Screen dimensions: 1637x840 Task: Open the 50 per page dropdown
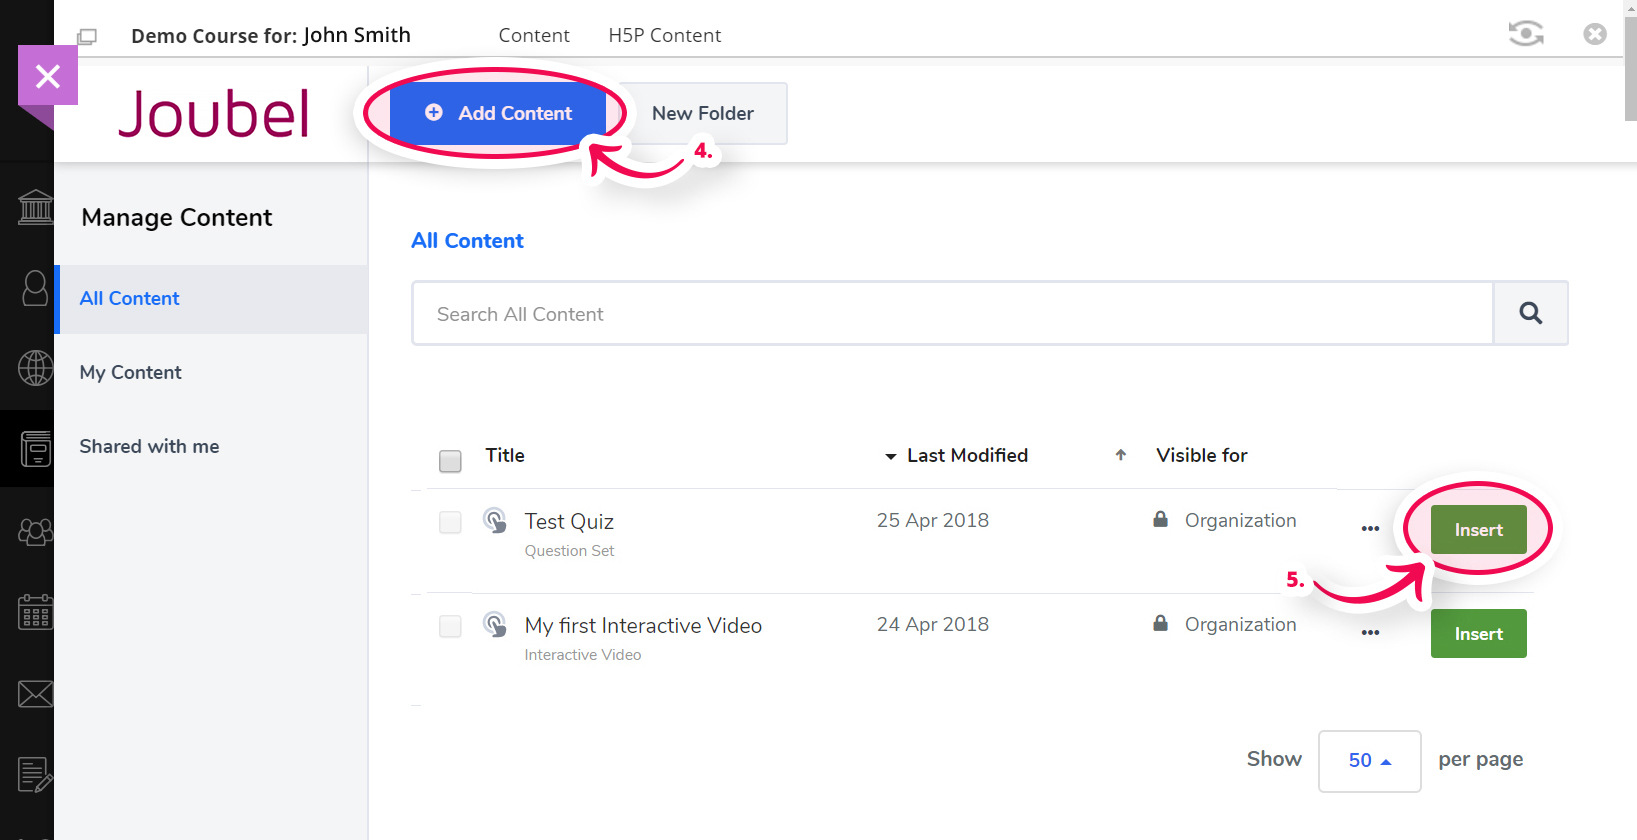pos(1369,761)
